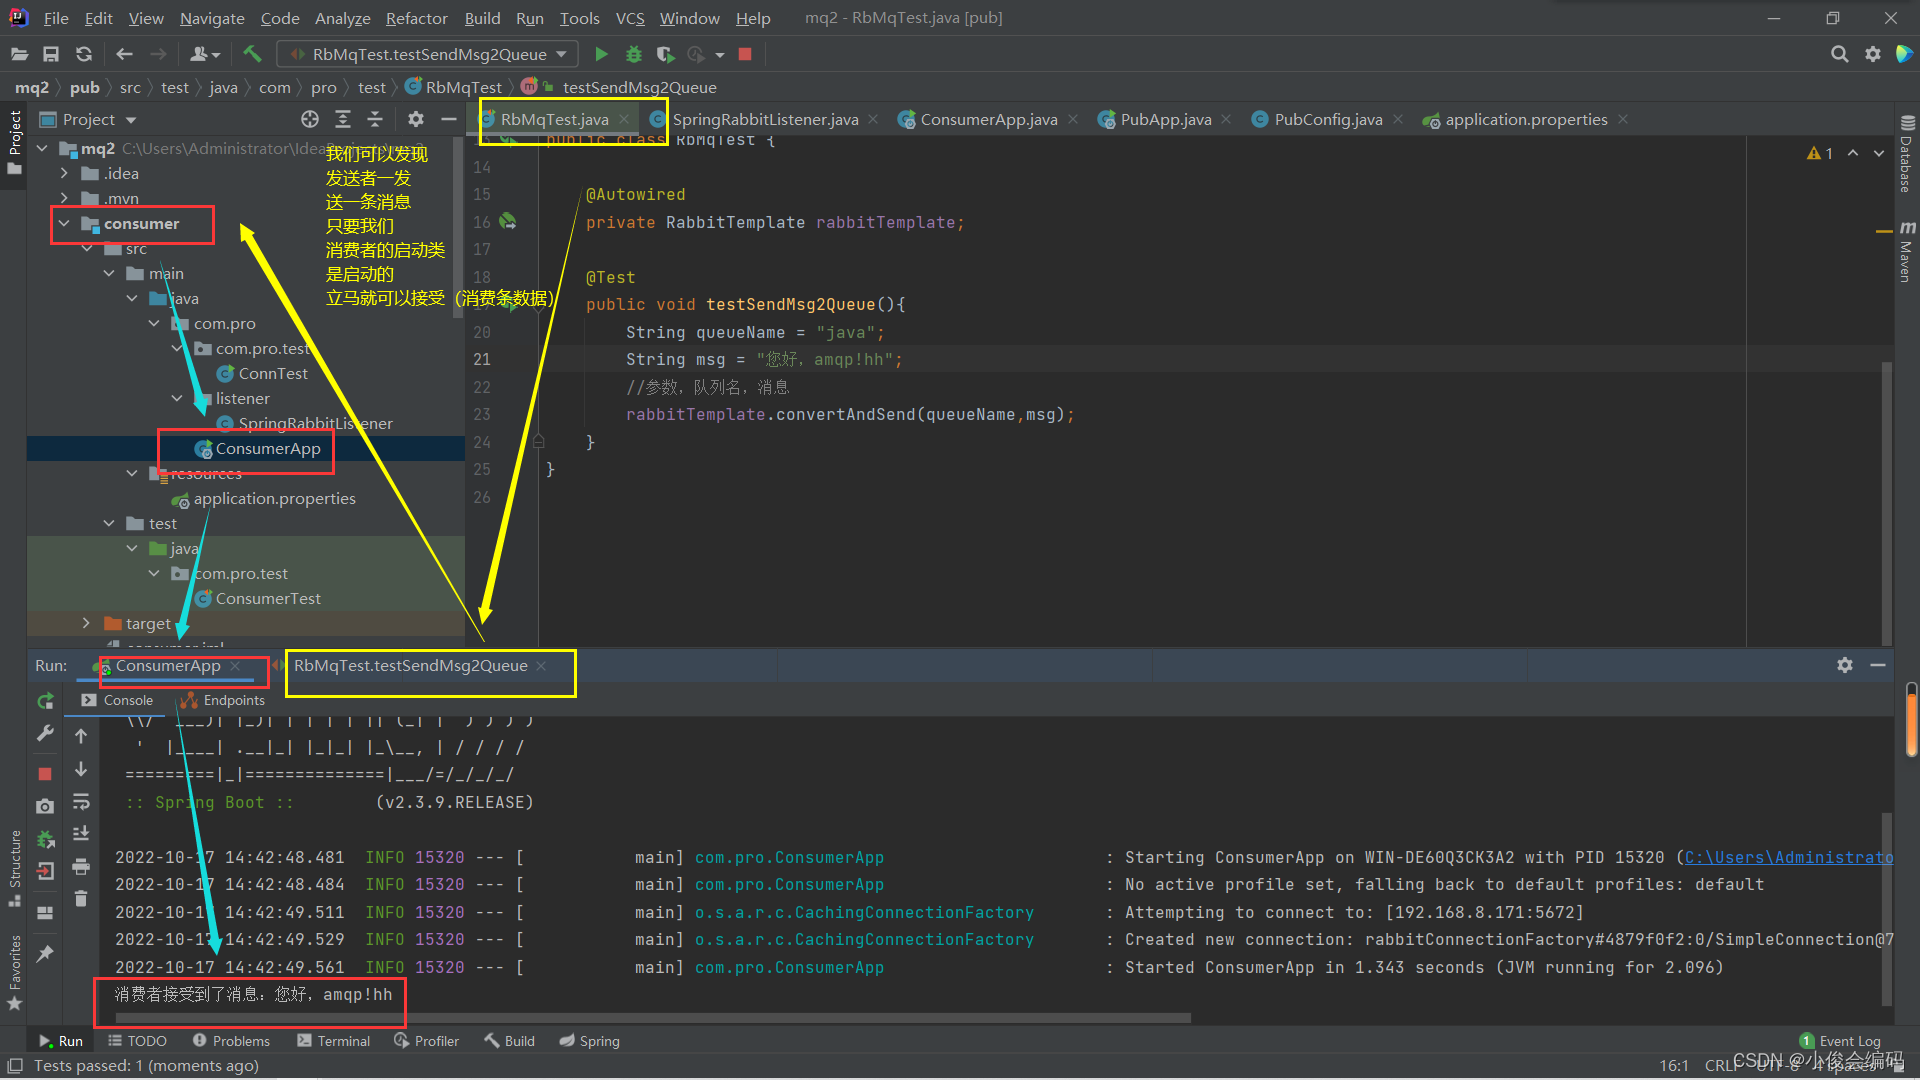This screenshot has height=1080, width=1920.
Task: Toggle the Project tool window stripe
Action: [14, 140]
